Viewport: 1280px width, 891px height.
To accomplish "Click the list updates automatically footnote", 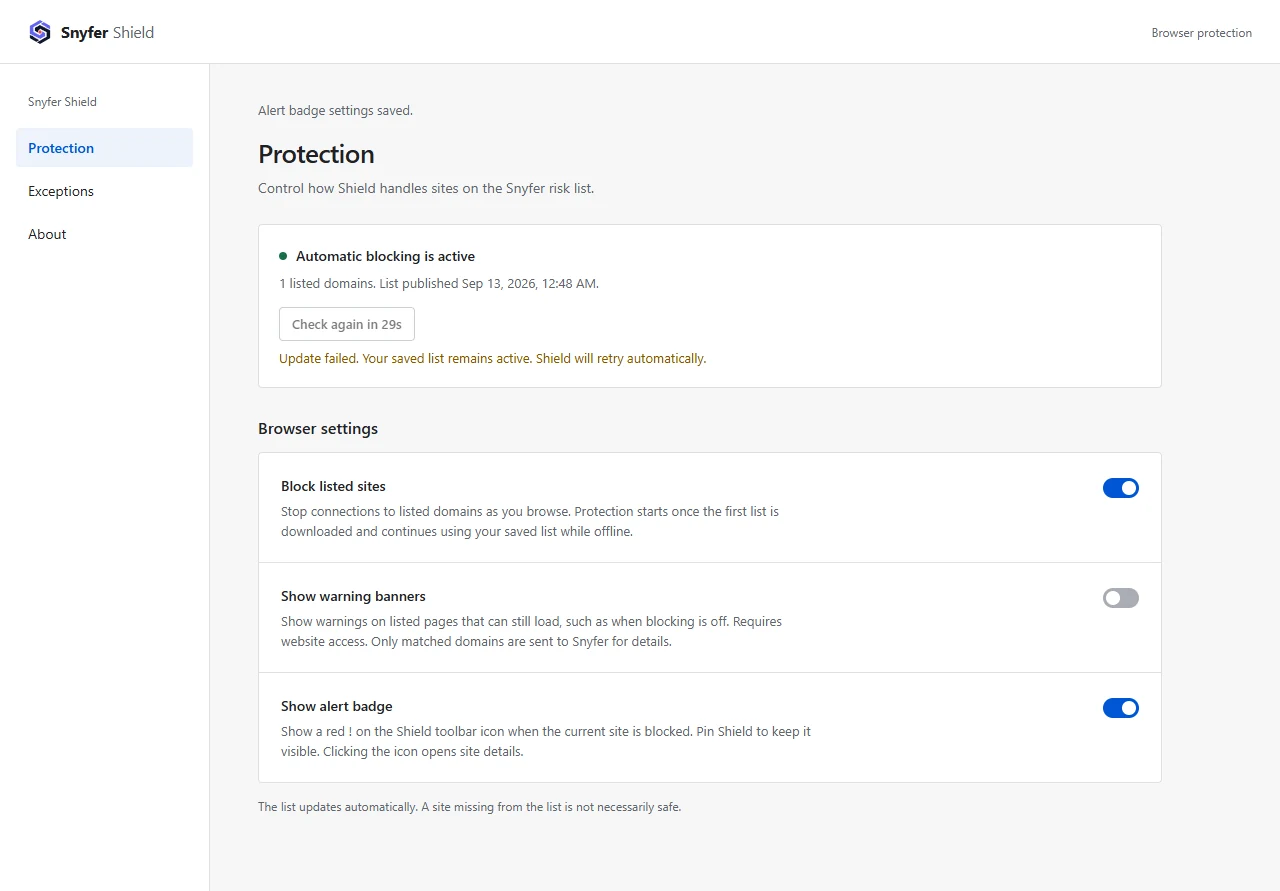I will tap(469, 807).
